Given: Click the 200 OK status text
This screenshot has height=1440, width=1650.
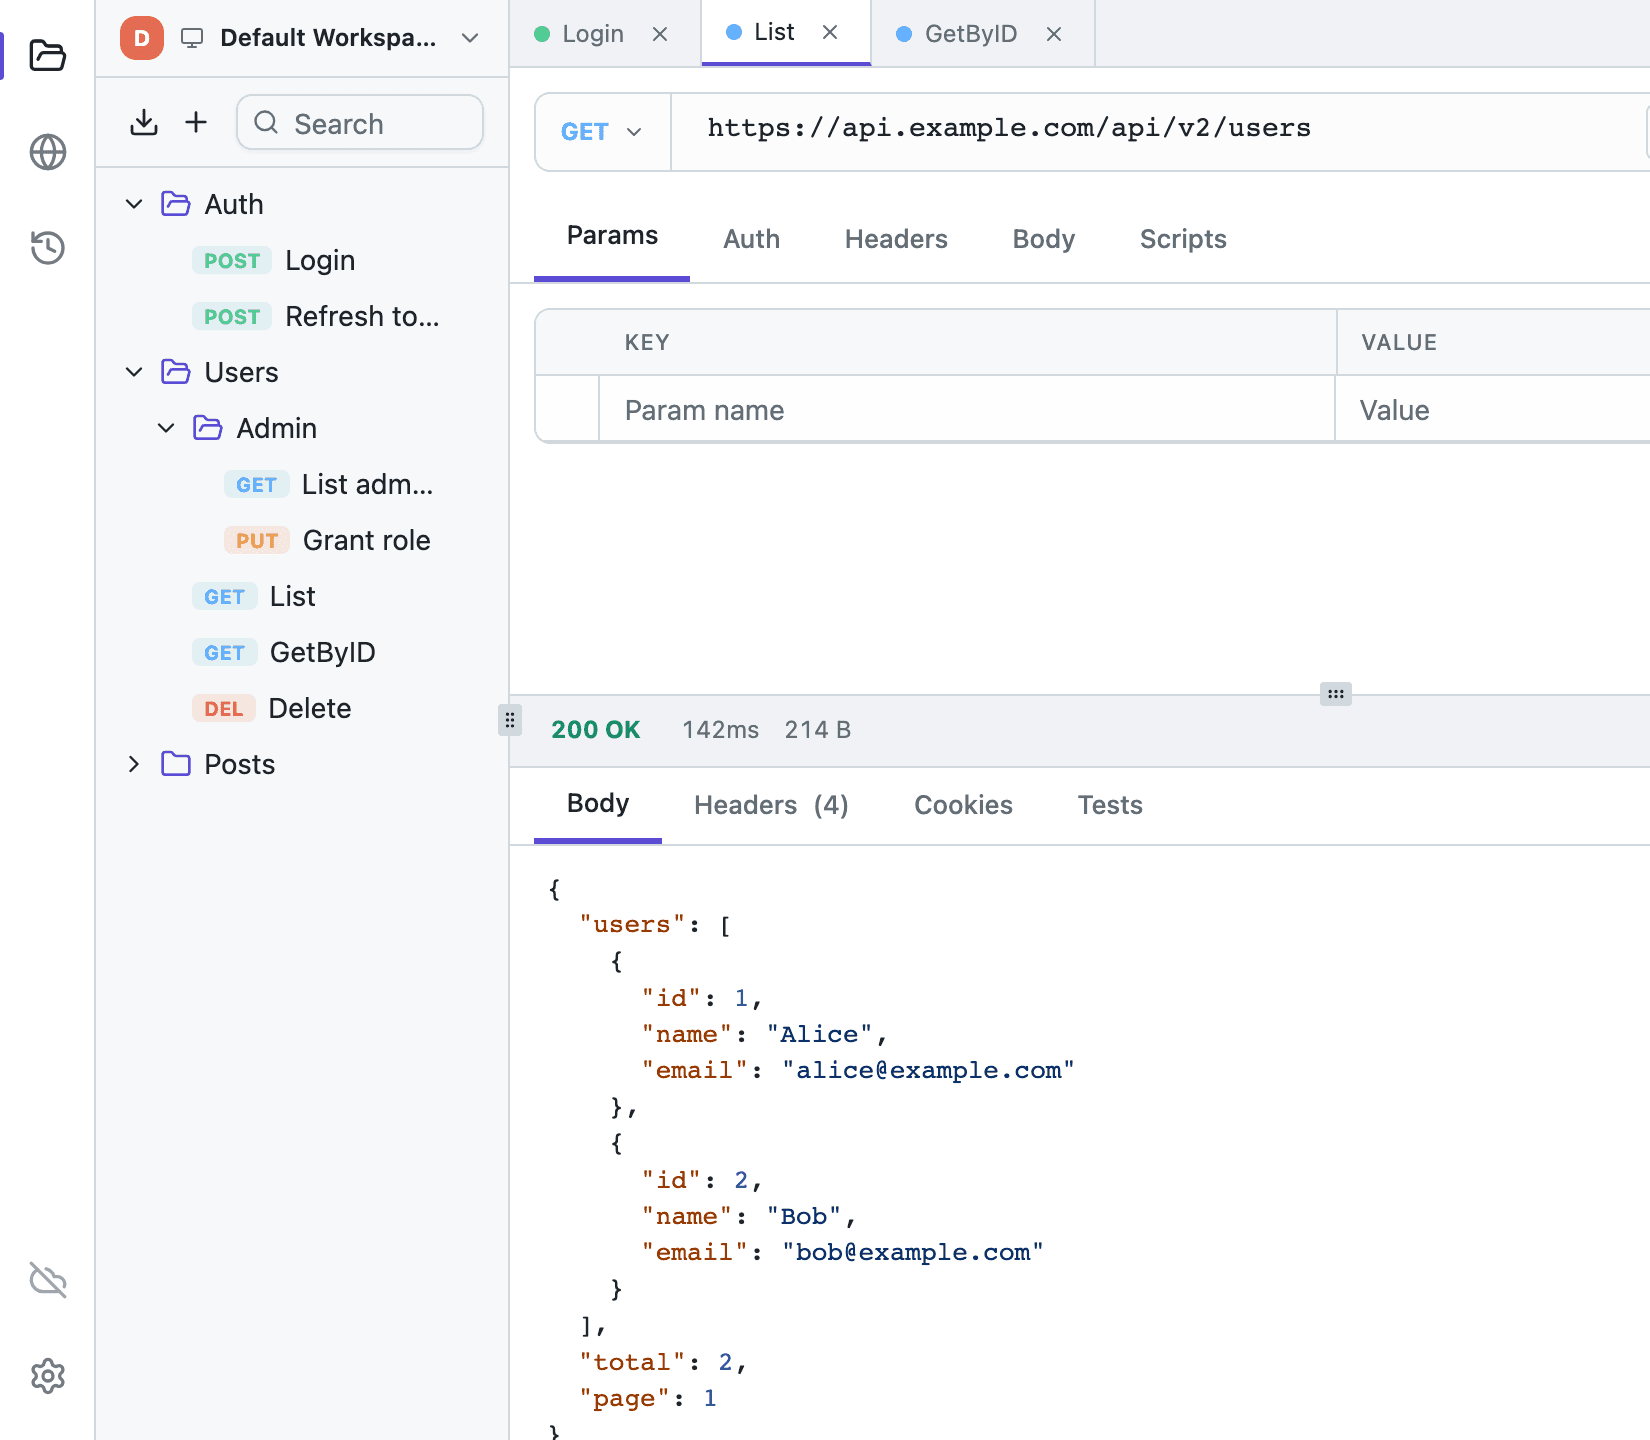Looking at the screenshot, I should [596, 730].
